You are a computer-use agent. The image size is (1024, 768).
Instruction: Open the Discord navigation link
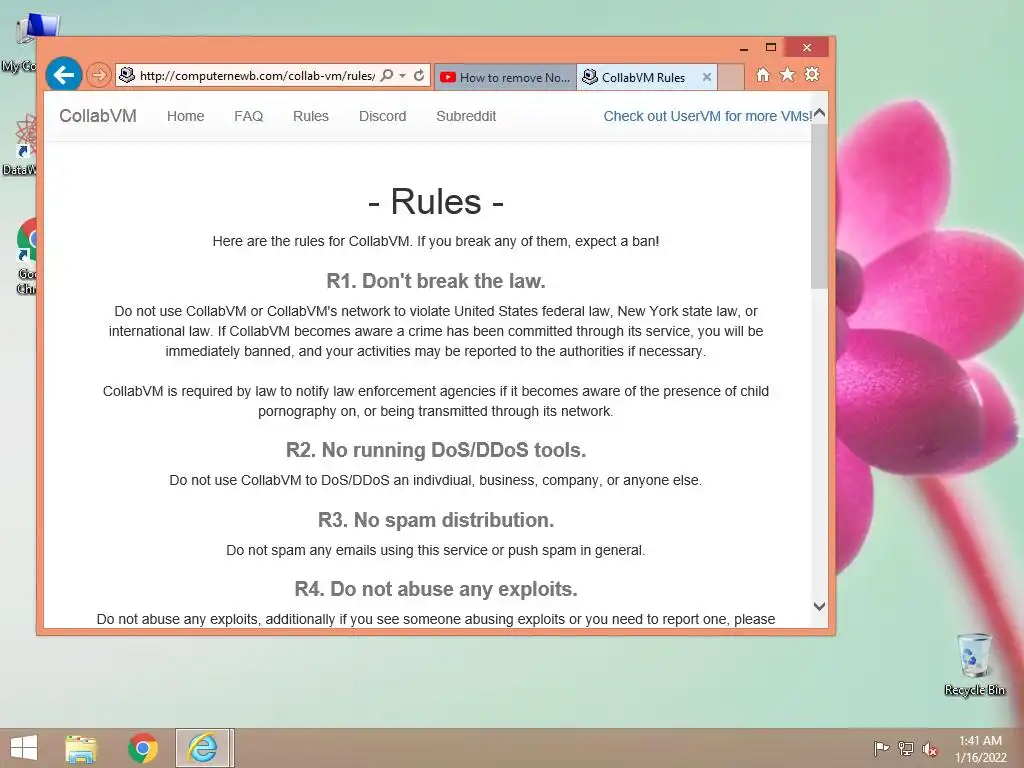(x=383, y=116)
